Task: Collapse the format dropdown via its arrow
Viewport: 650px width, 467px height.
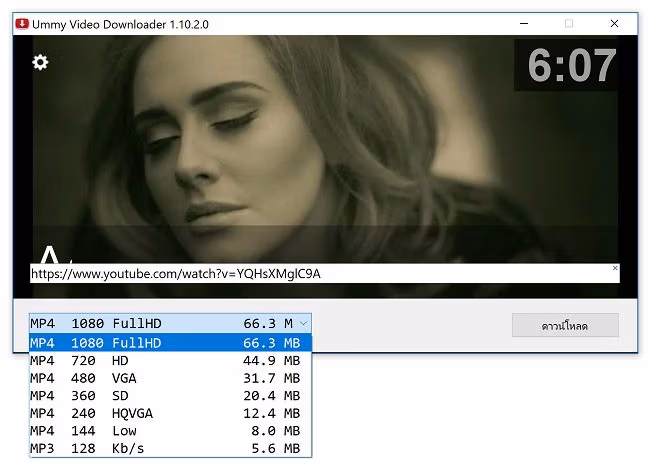Action: [x=304, y=323]
